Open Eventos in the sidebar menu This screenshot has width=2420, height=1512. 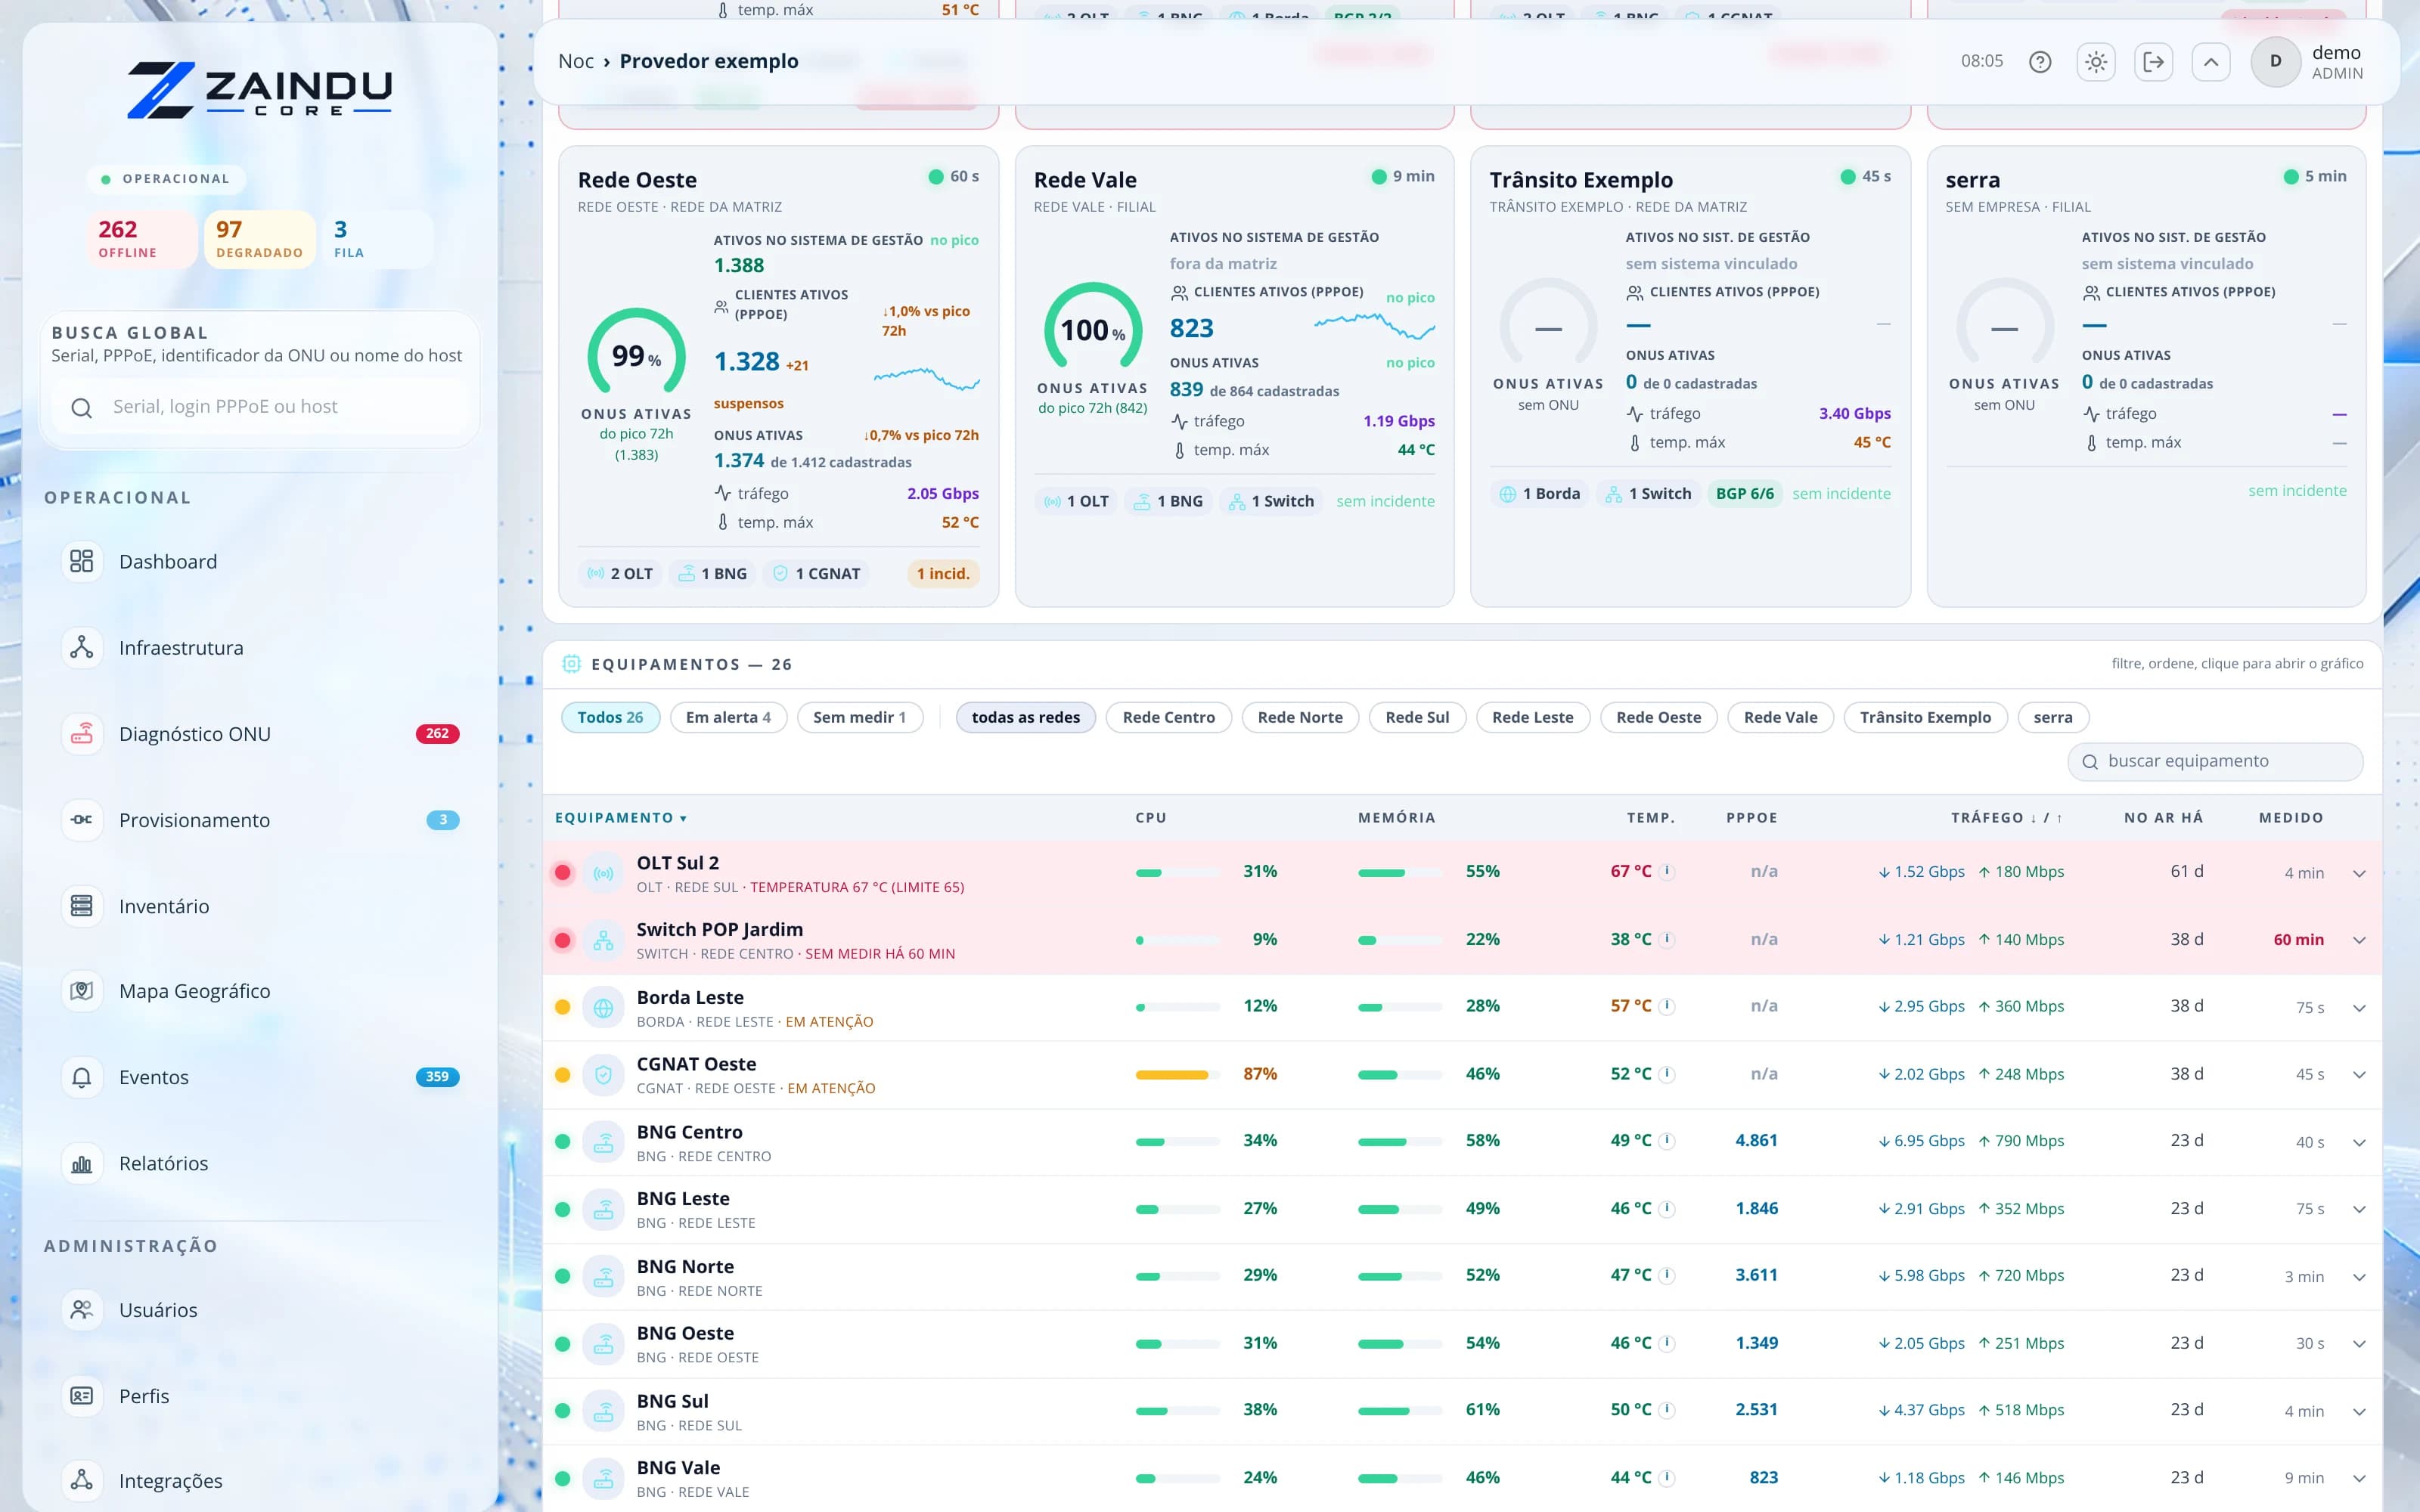[x=260, y=1077]
